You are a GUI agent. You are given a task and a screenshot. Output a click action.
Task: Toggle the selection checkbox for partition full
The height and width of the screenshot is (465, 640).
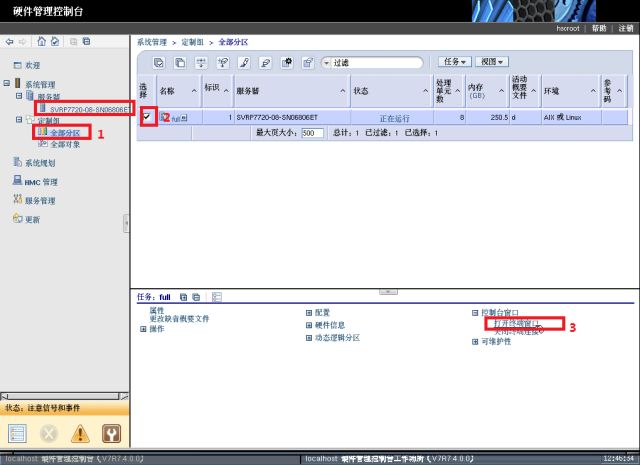pos(147,117)
